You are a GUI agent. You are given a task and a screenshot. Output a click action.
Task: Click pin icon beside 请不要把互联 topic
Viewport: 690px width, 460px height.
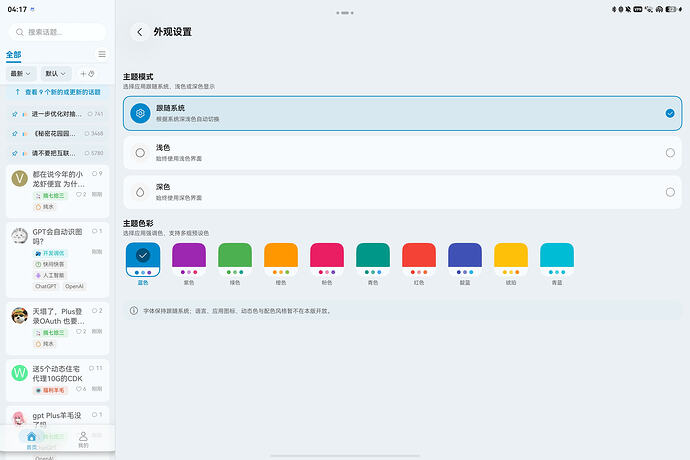pyautogui.click(x=15, y=153)
